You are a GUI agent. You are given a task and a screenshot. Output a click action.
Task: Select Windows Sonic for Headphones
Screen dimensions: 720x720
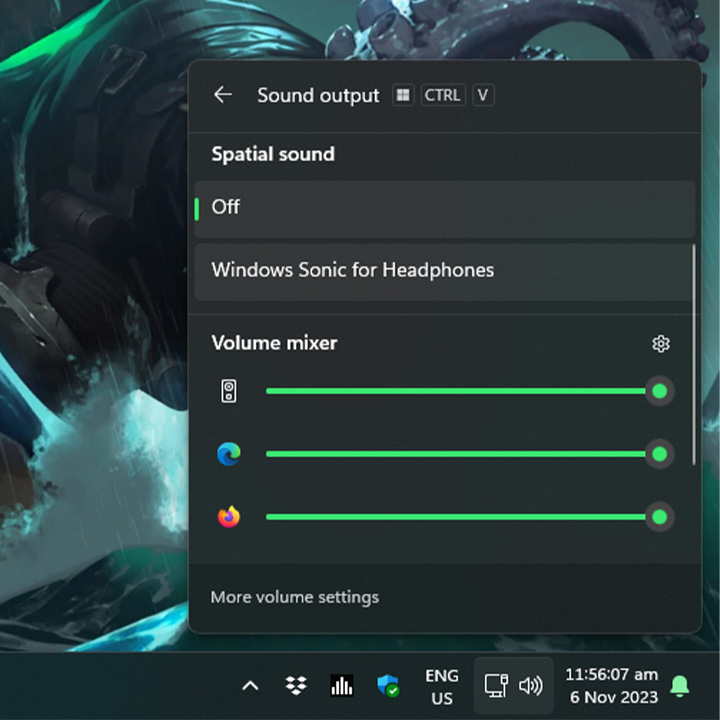tap(444, 272)
